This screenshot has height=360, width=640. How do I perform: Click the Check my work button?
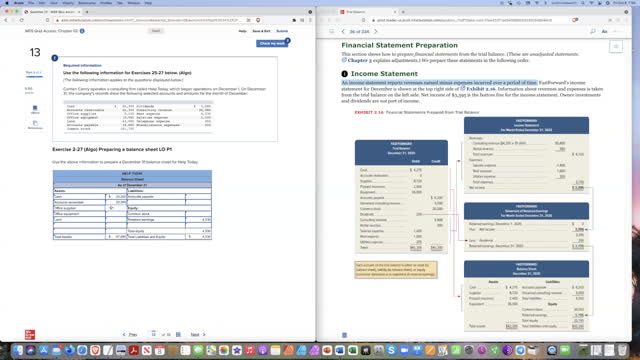point(272,43)
